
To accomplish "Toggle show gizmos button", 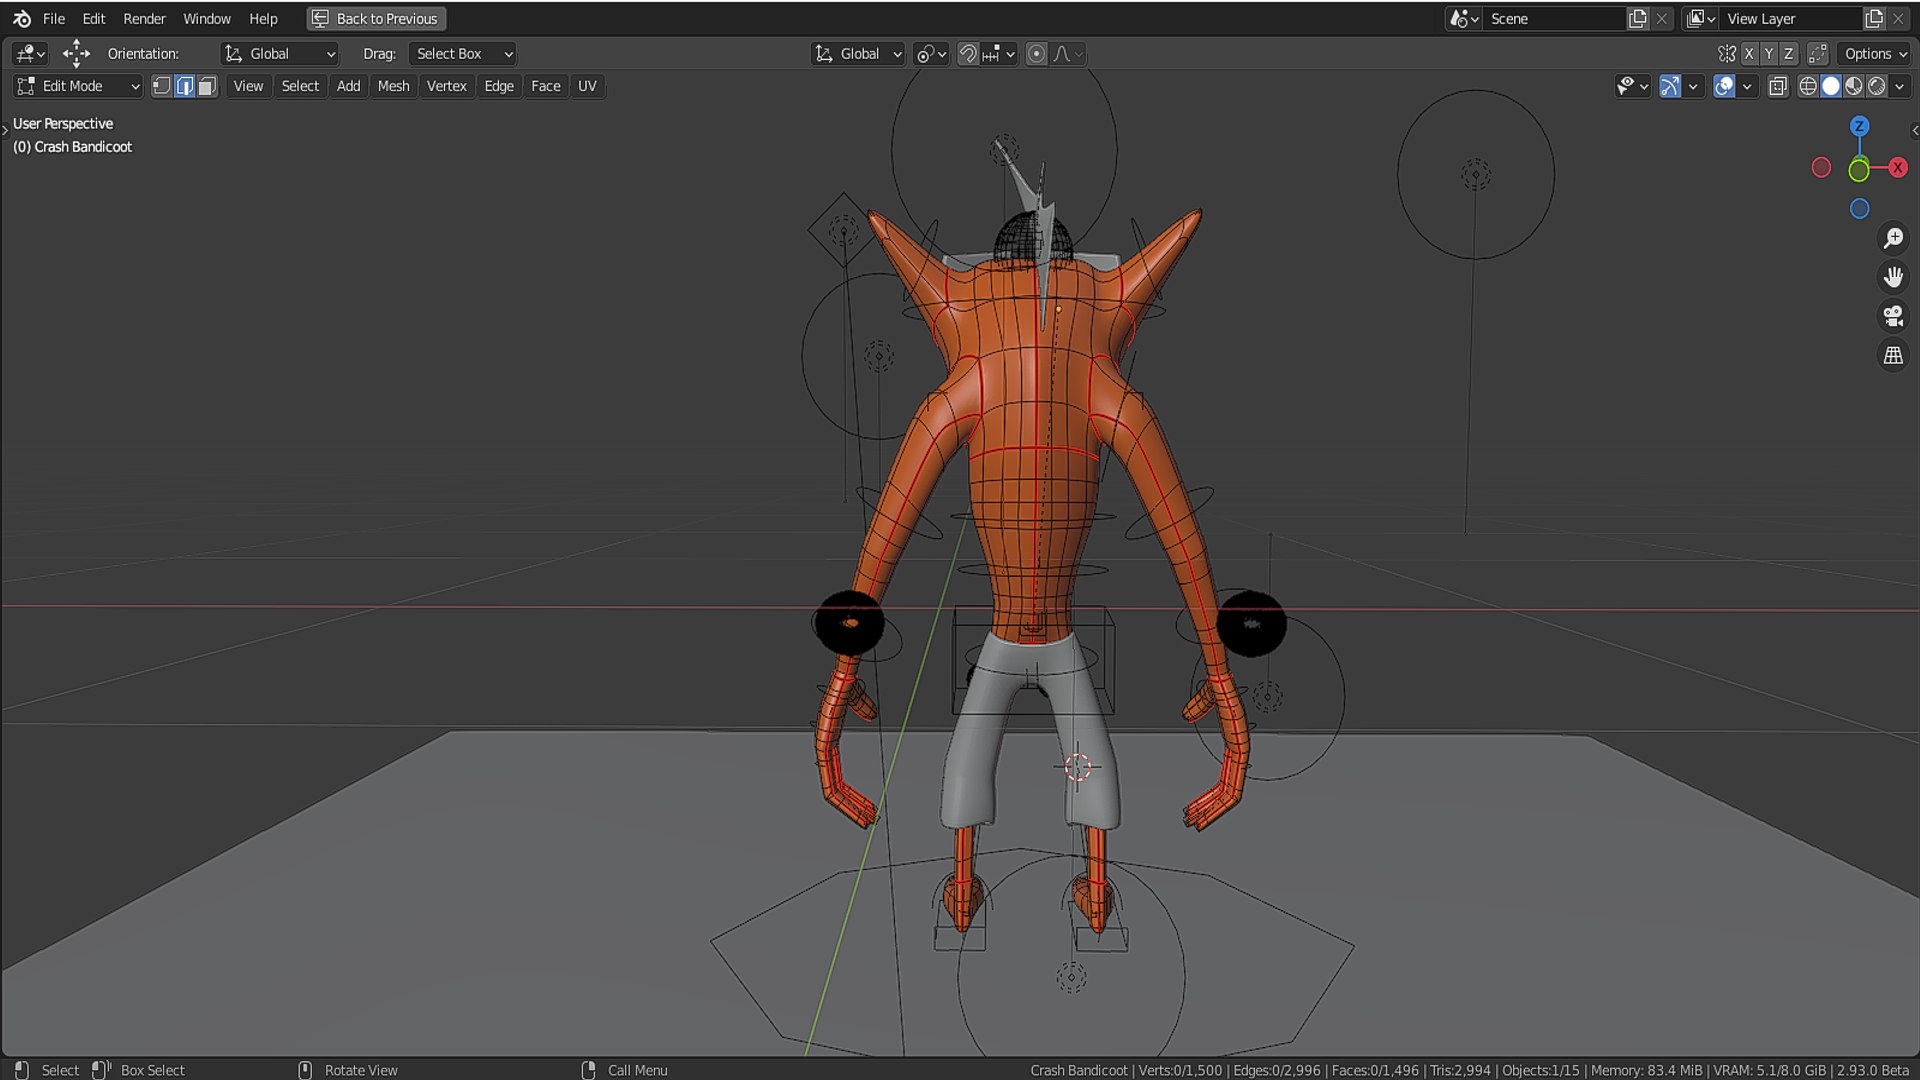I will pos(1670,86).
